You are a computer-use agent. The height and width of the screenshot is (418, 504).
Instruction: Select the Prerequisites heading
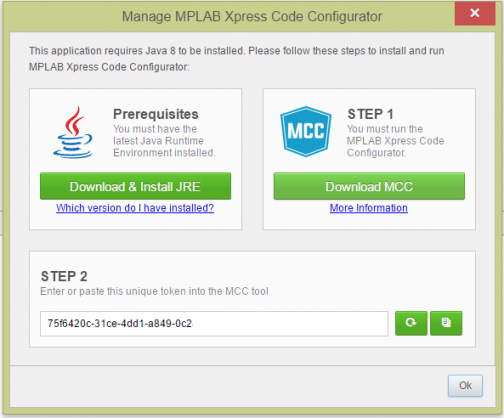(x=156, y=114)
